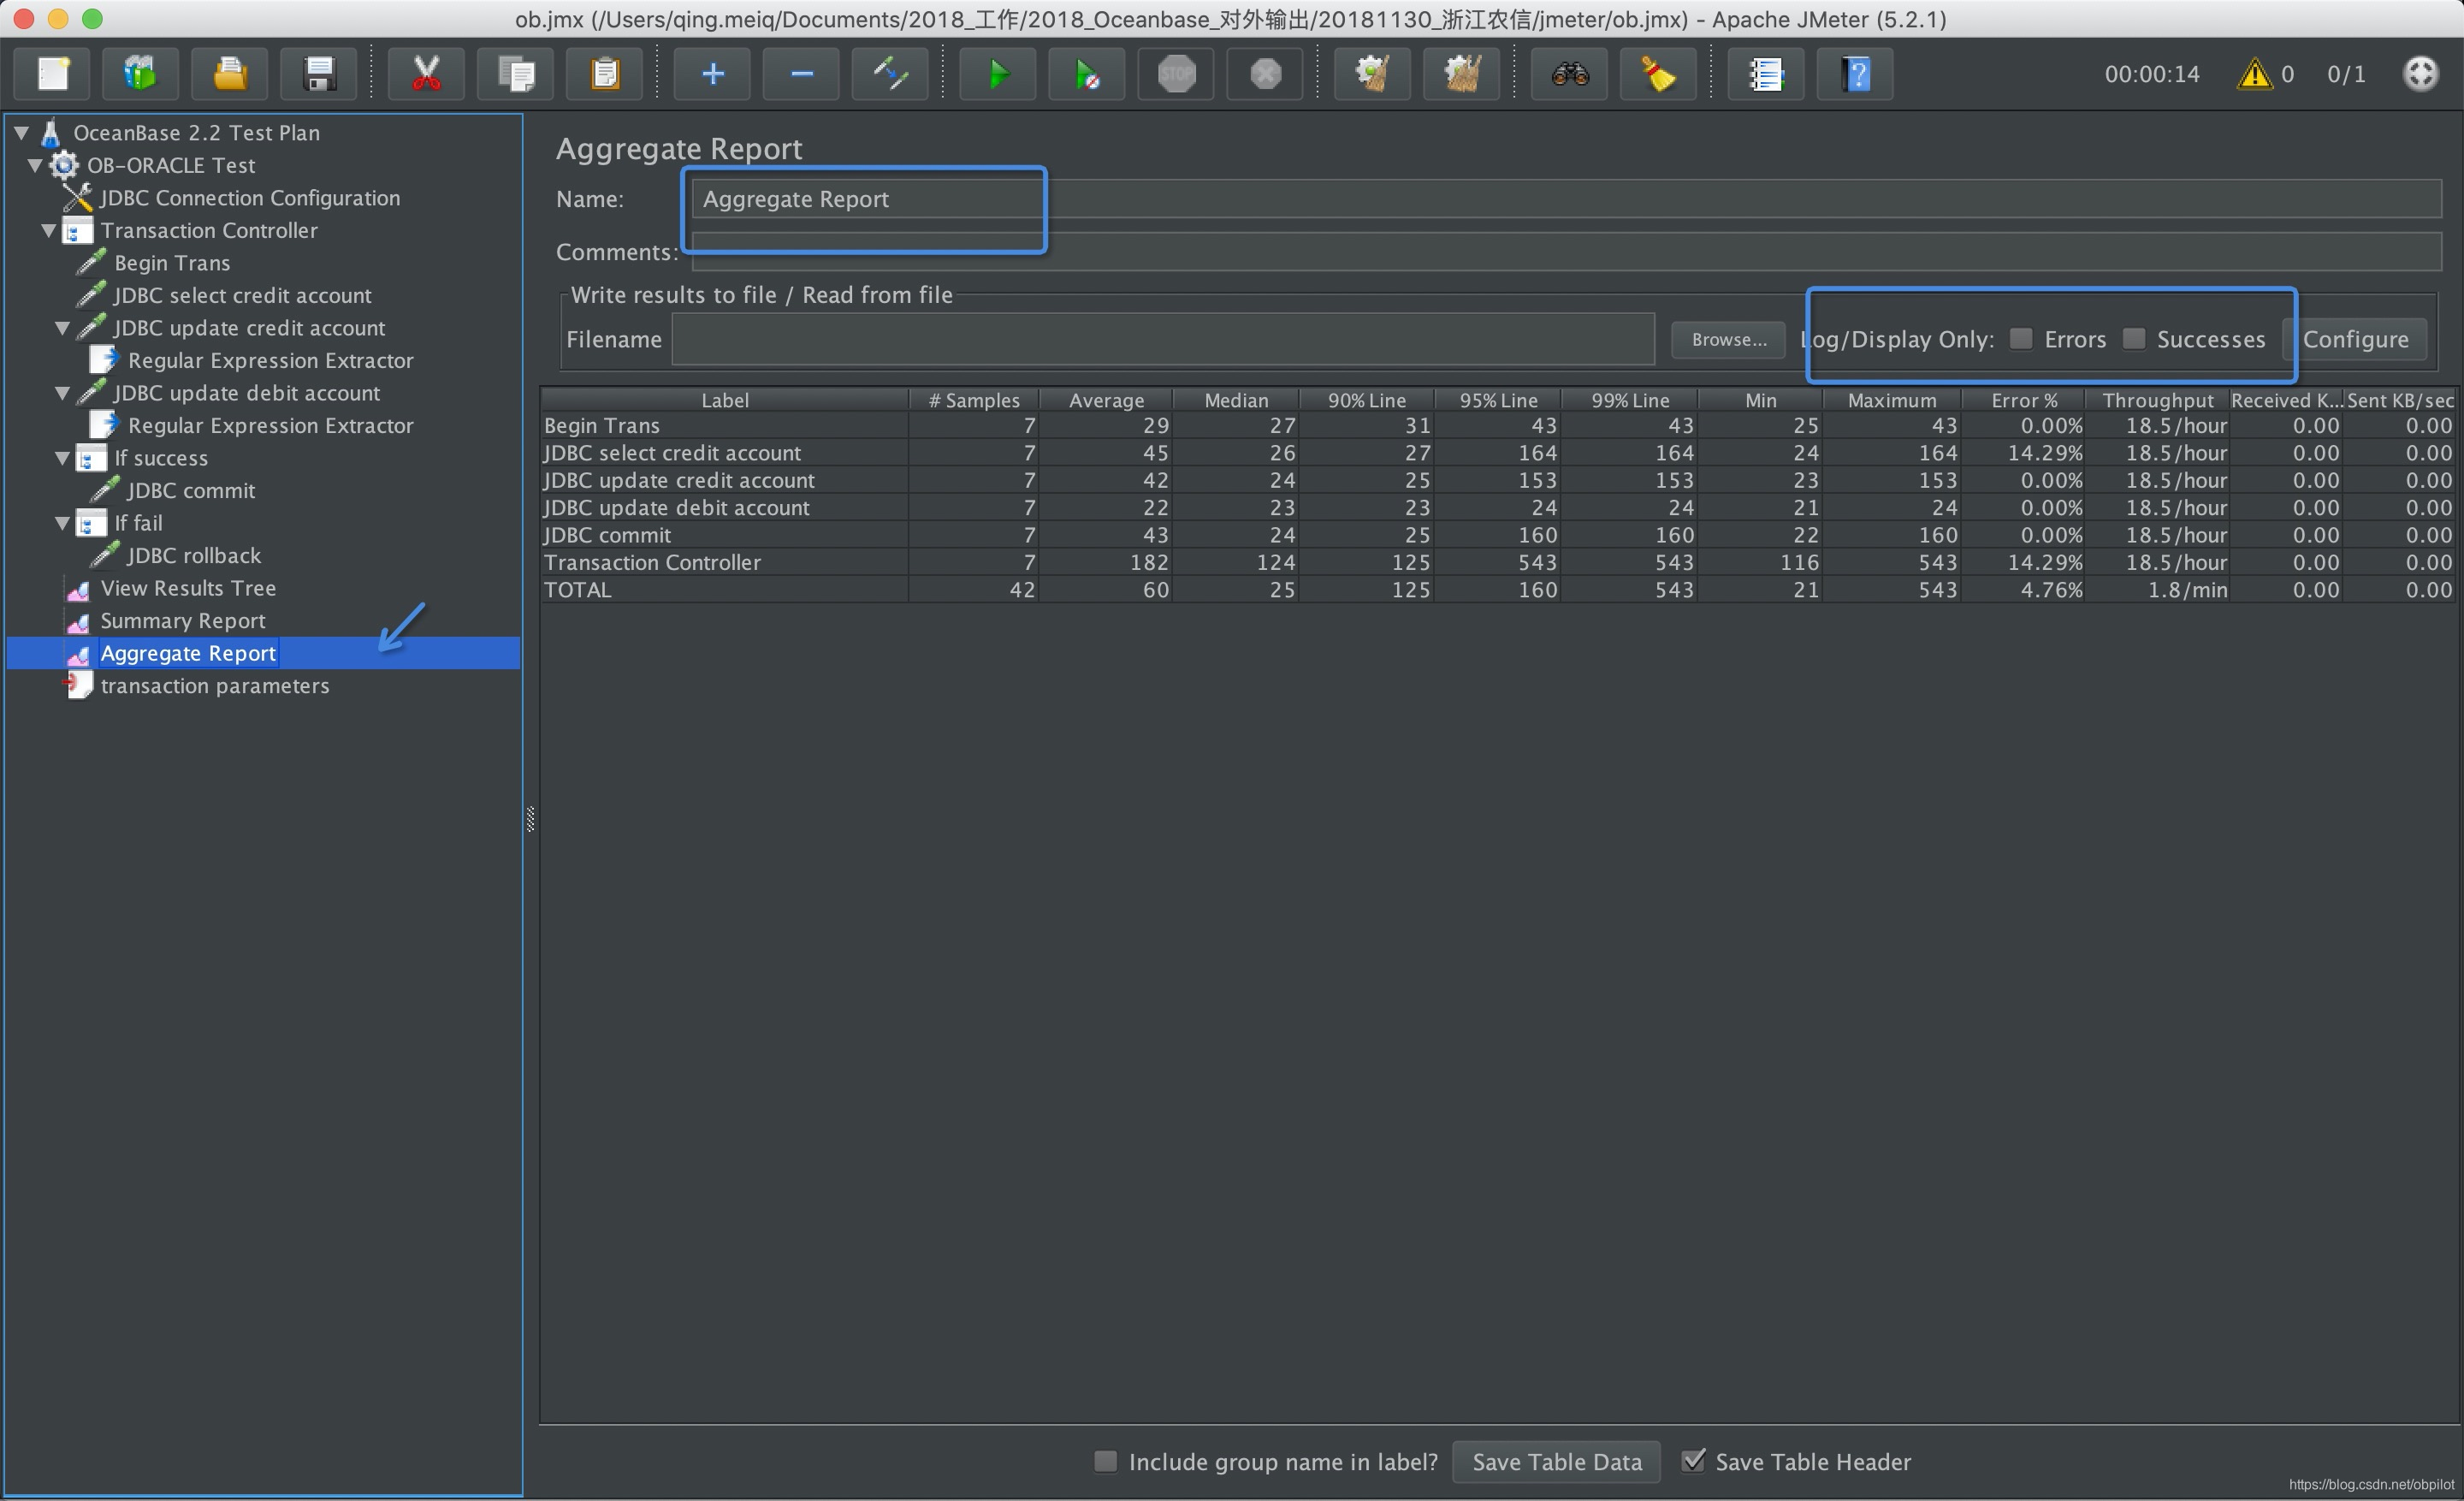Click the TOTAL row in the table
2464x1501 pixels.
coord(1498,590)
